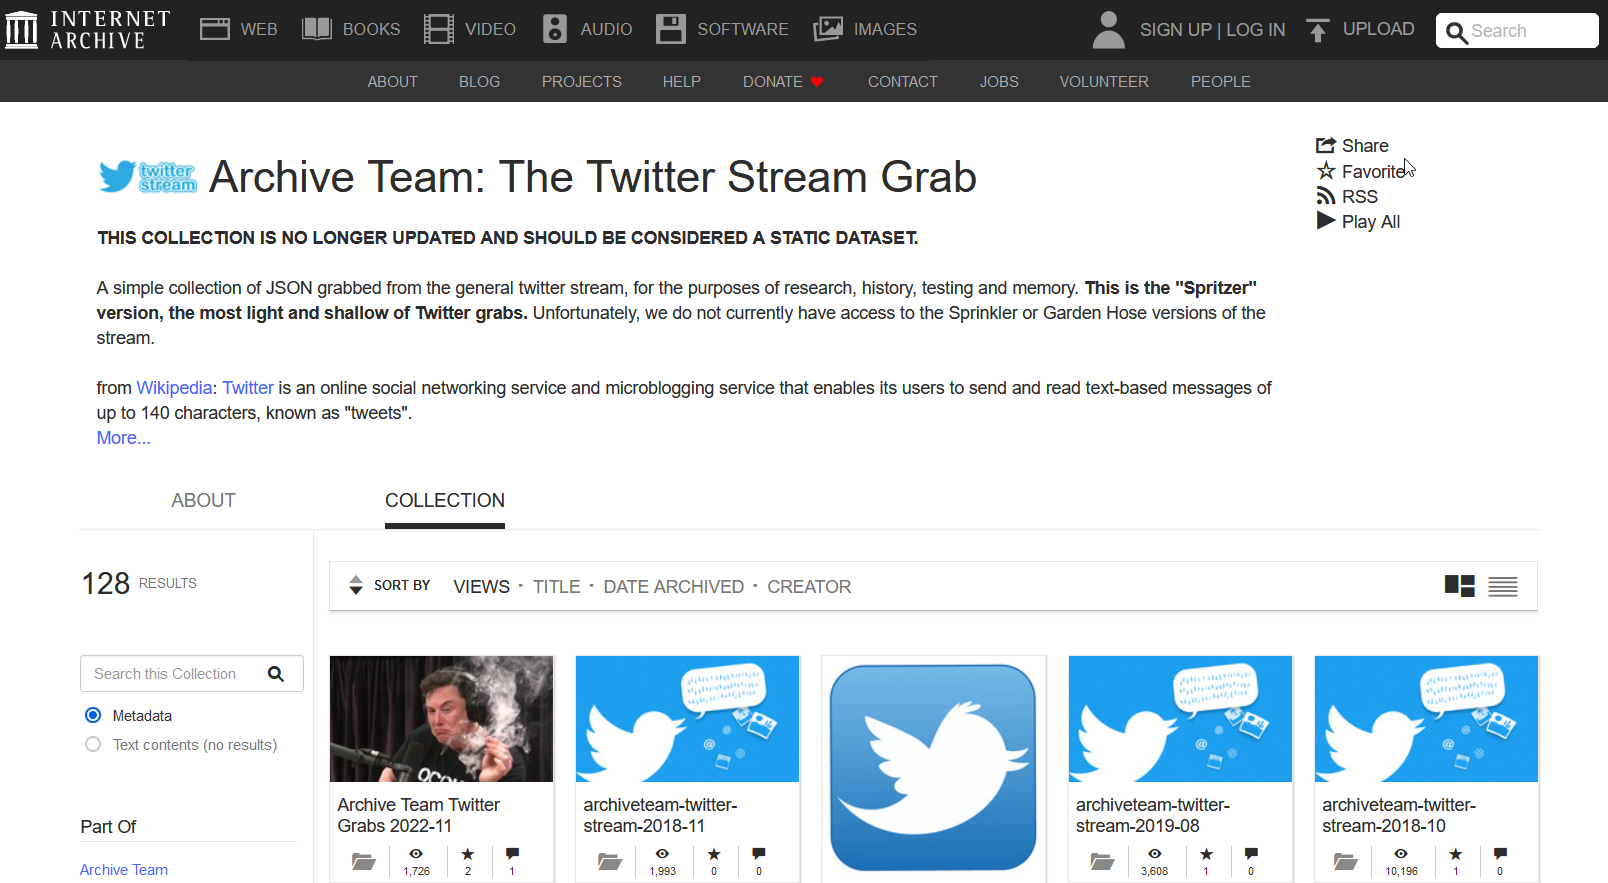1608x883 pixels.
Task: Click the Favorite star icon
Action: (1326, 171)
